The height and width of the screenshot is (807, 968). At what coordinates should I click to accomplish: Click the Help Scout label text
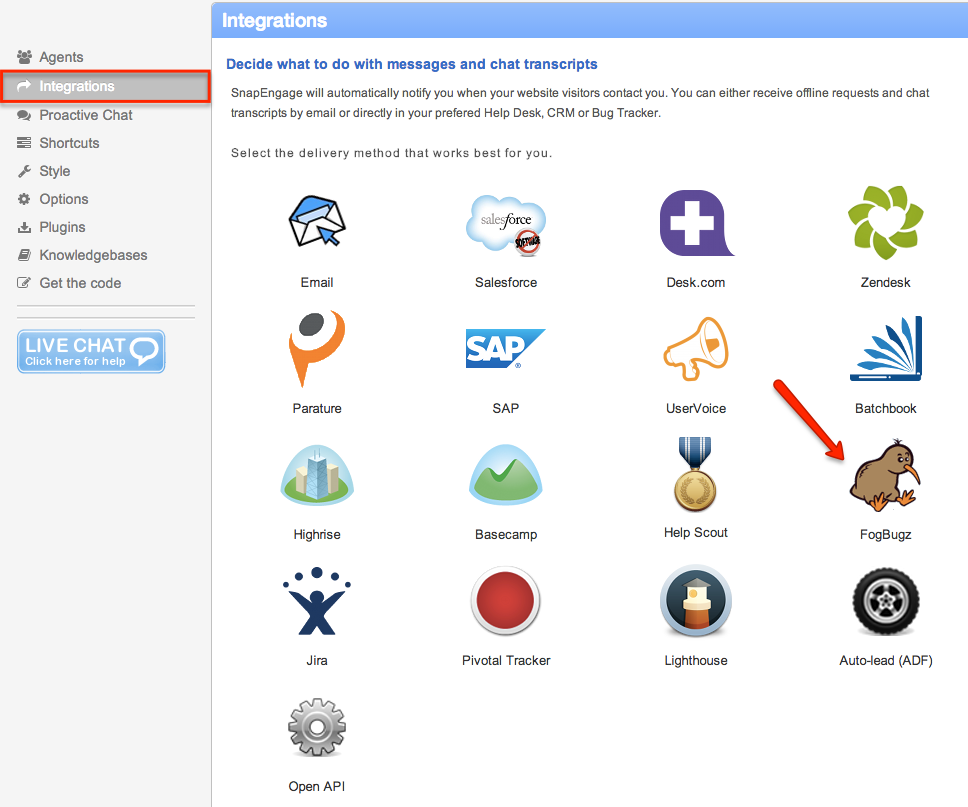coord(696,532)
